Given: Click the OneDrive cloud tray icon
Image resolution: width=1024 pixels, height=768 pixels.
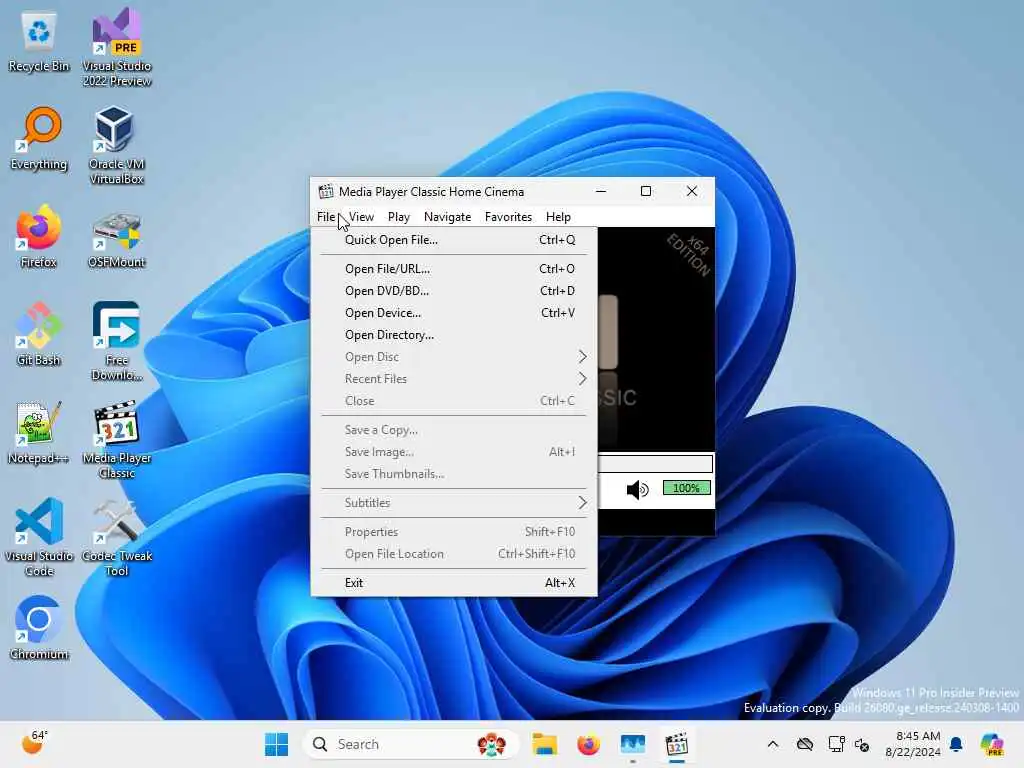Looking at the screenshot, I should pyautogui.click(x=805, y=744).
